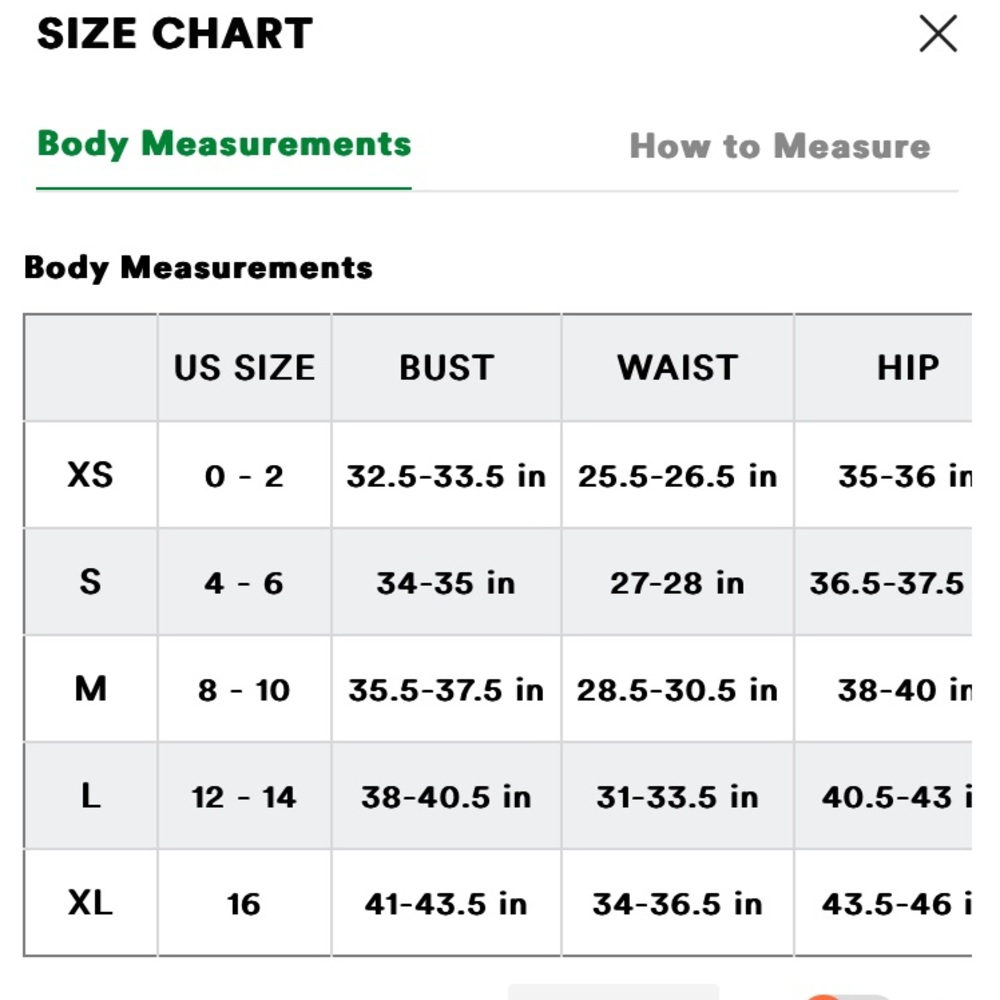Click the 8 - 10 US size cell
Screen dimensions: 1000x1000
tap(244, 689)
